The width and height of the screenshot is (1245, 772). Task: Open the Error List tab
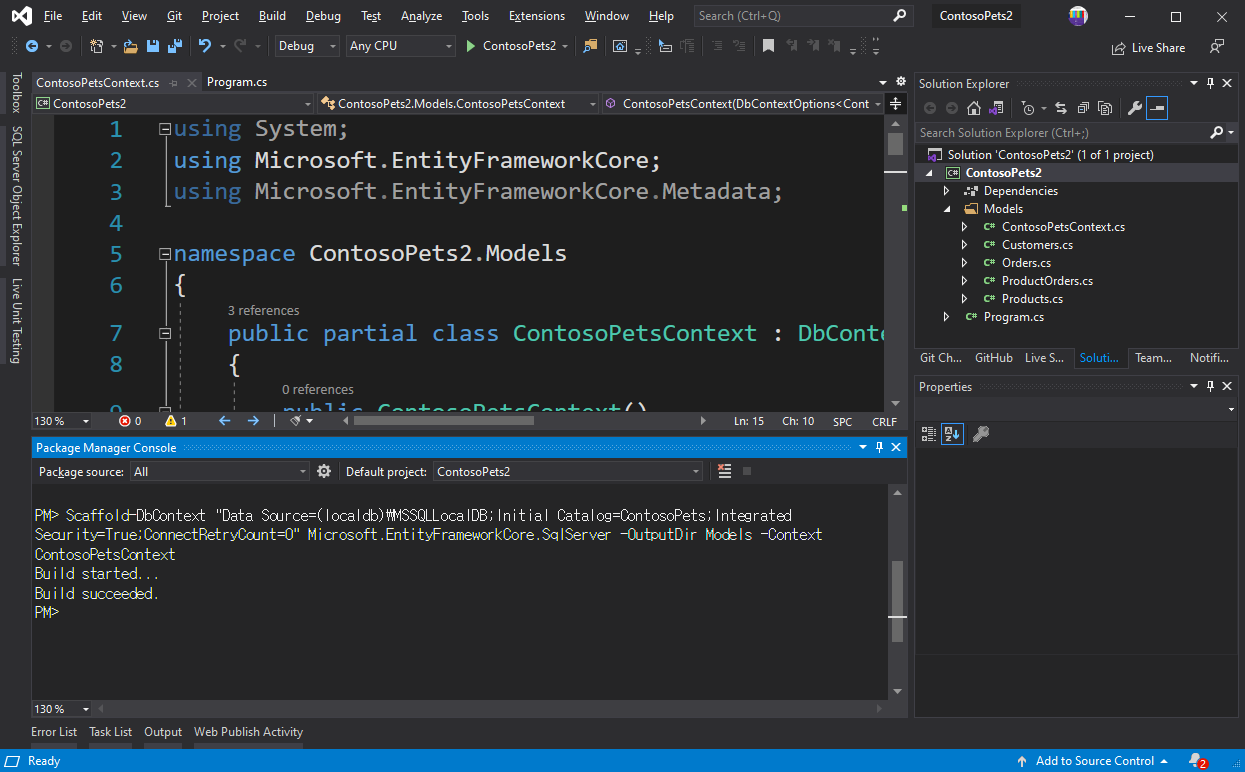pos(54,732)
